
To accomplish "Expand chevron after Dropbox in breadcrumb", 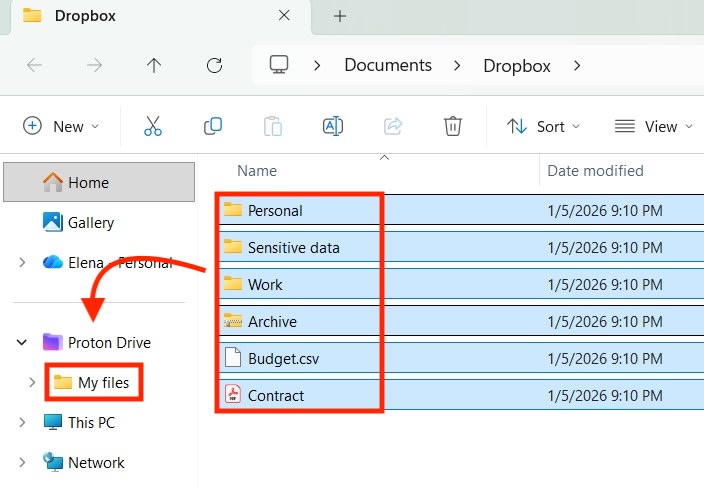I will click(577, 66).
